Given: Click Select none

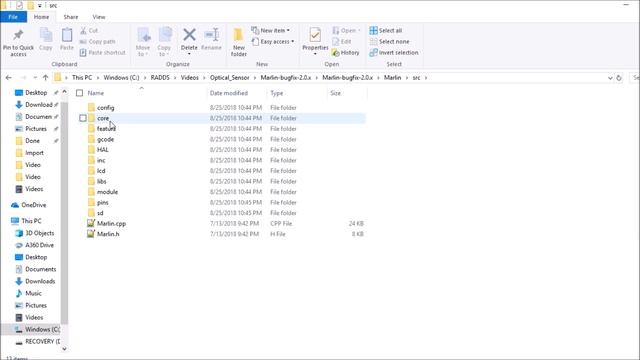Looking at the screenshot, I should coord(389,42).
